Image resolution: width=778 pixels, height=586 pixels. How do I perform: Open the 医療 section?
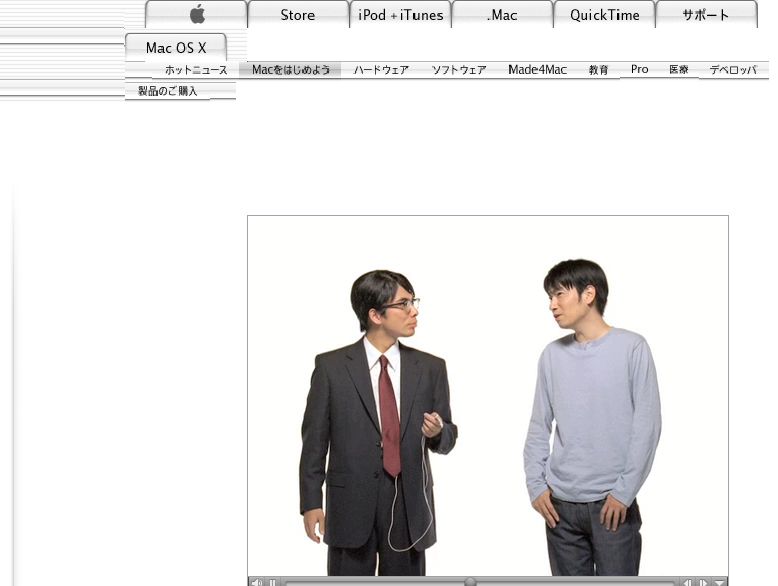point(679,69)
